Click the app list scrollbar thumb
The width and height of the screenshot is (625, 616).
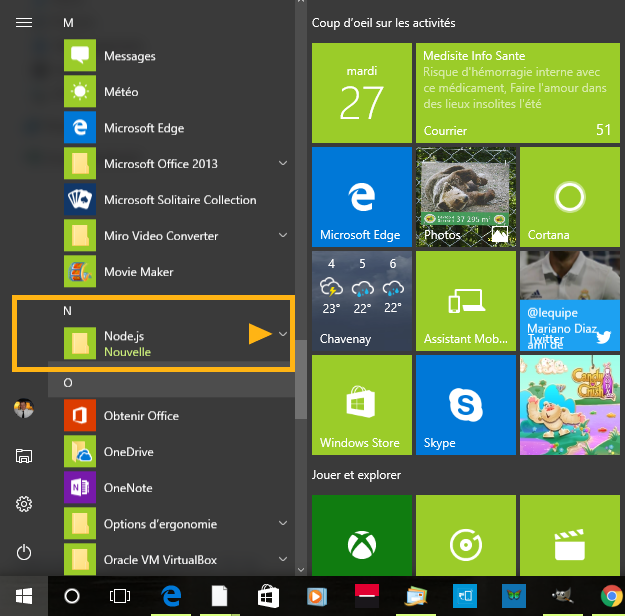301,380
